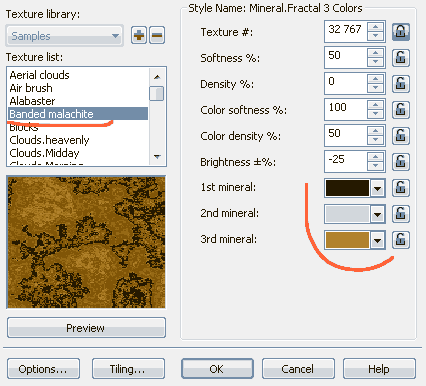This screenshot has height=386, width=426.
Task: Click the texture list scroll up arrow
Action: pyautogui.click(x=157, y=77)
